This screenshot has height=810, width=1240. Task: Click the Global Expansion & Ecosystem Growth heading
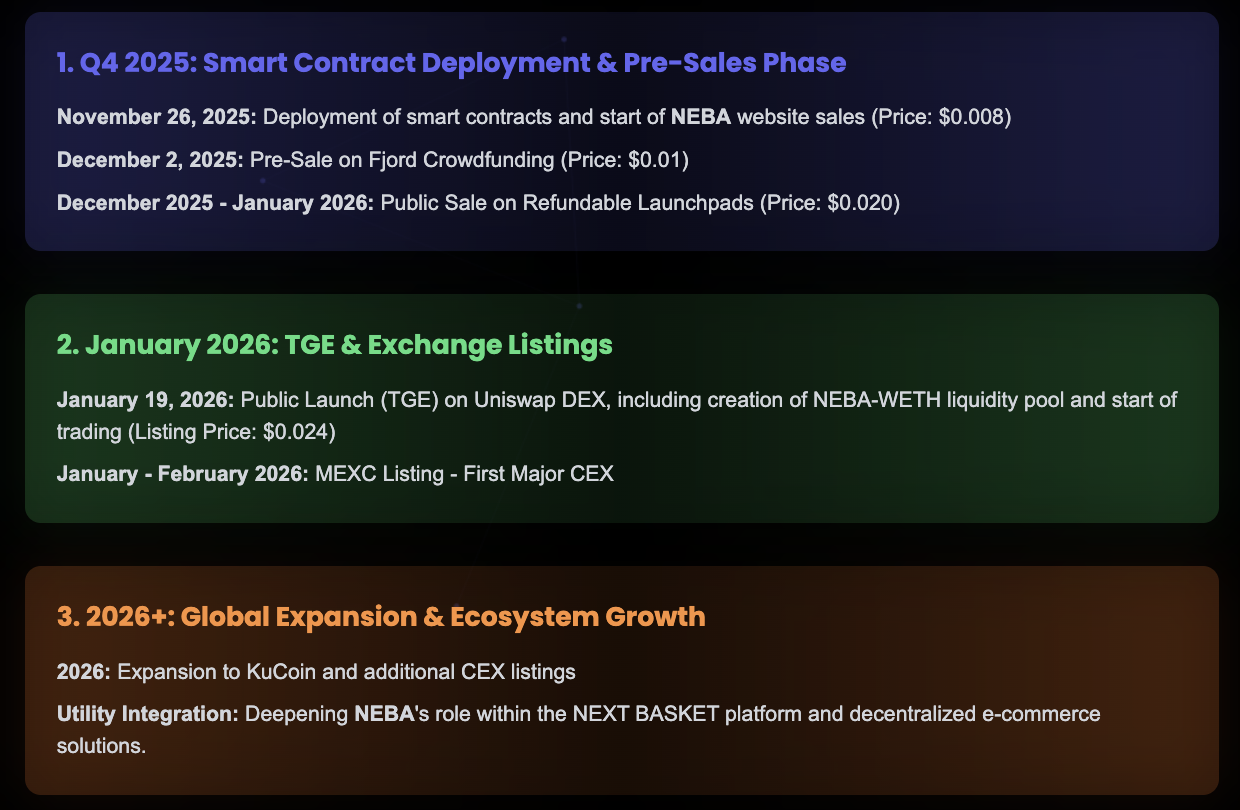tap(381, 617)
